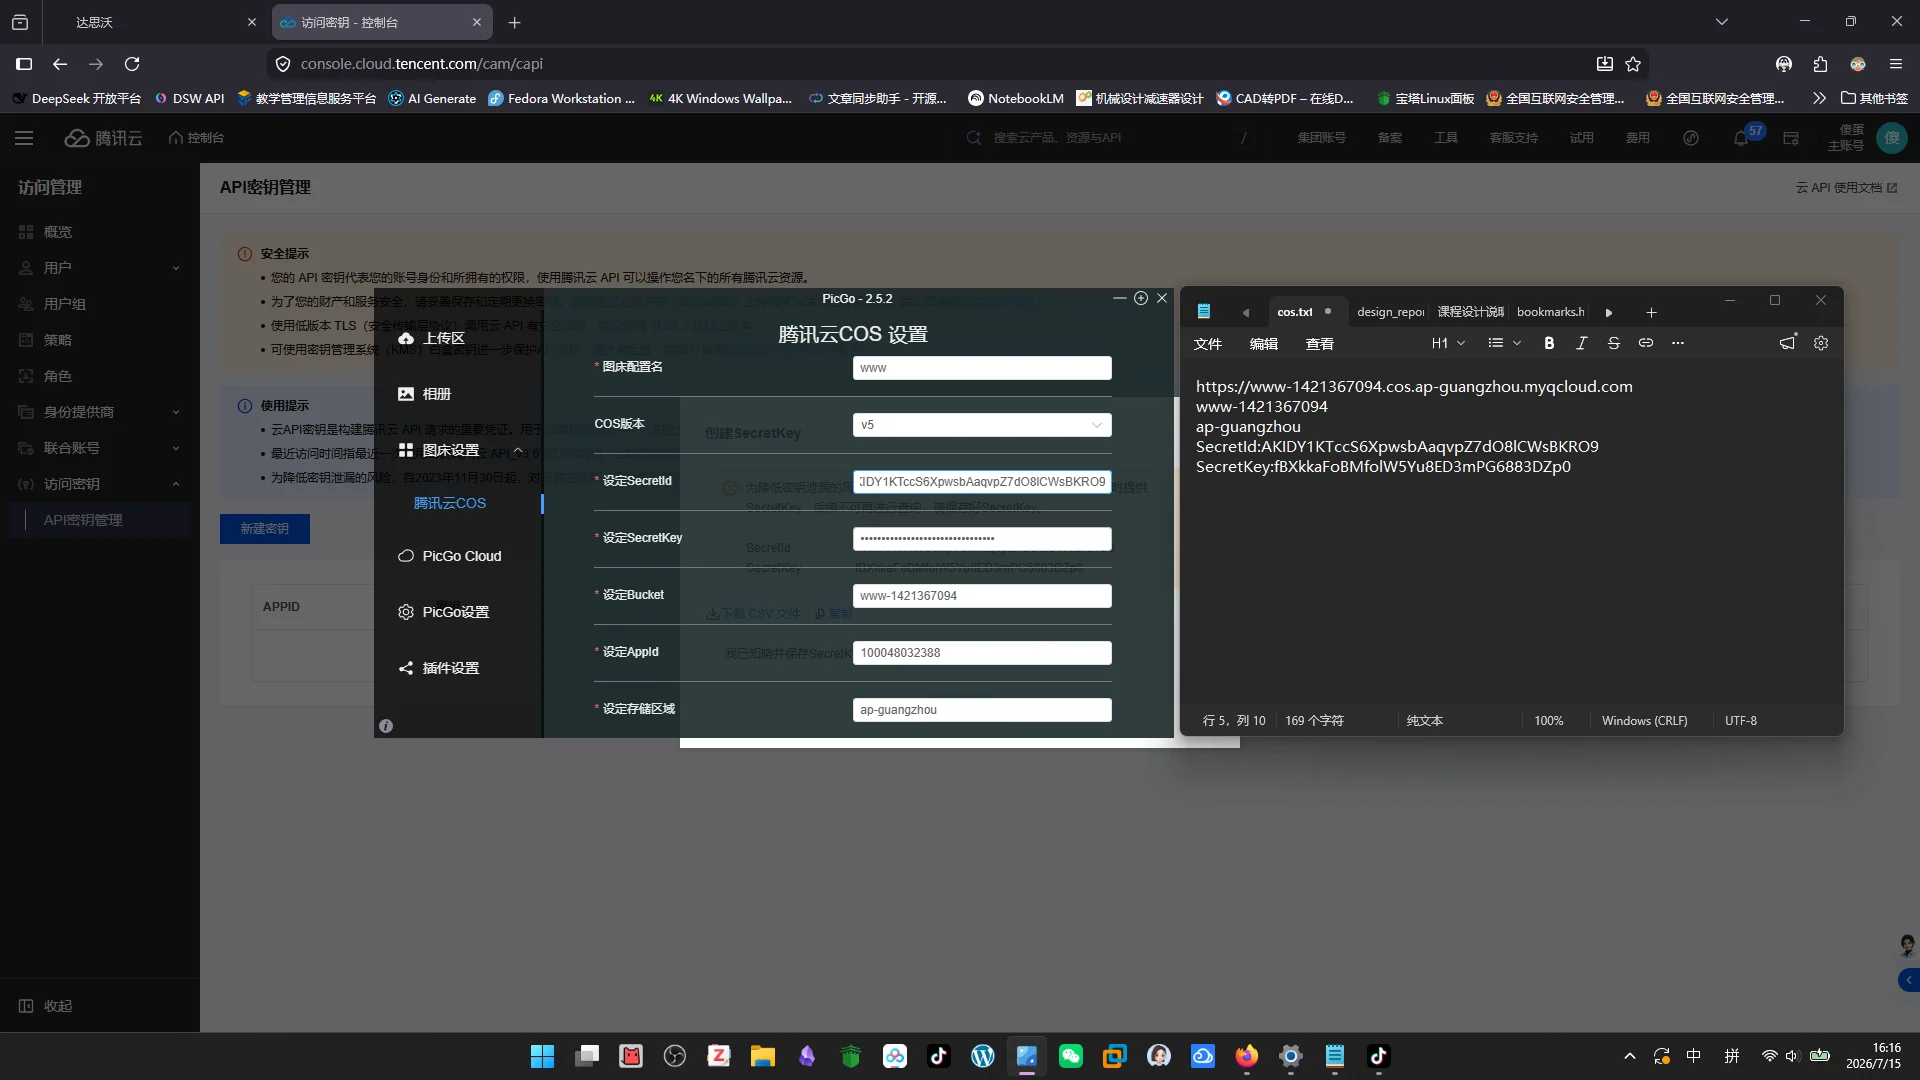This screenshot has width=1920, height=1080.
Task: Expand the 身份提供商 sidebar section
Action: 100,412
